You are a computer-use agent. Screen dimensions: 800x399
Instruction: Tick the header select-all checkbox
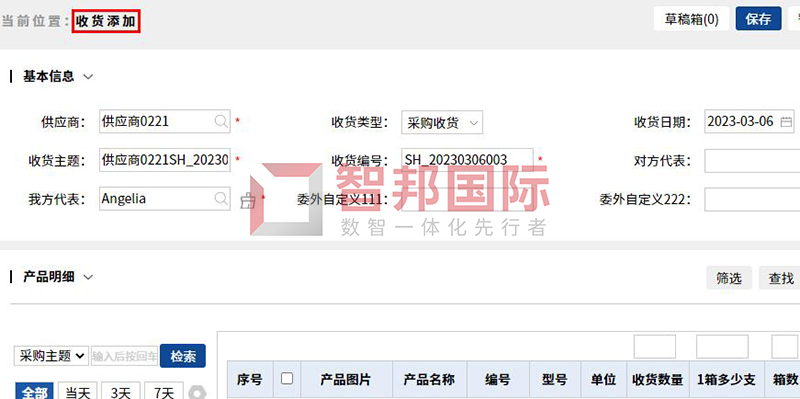coord(287,378)
